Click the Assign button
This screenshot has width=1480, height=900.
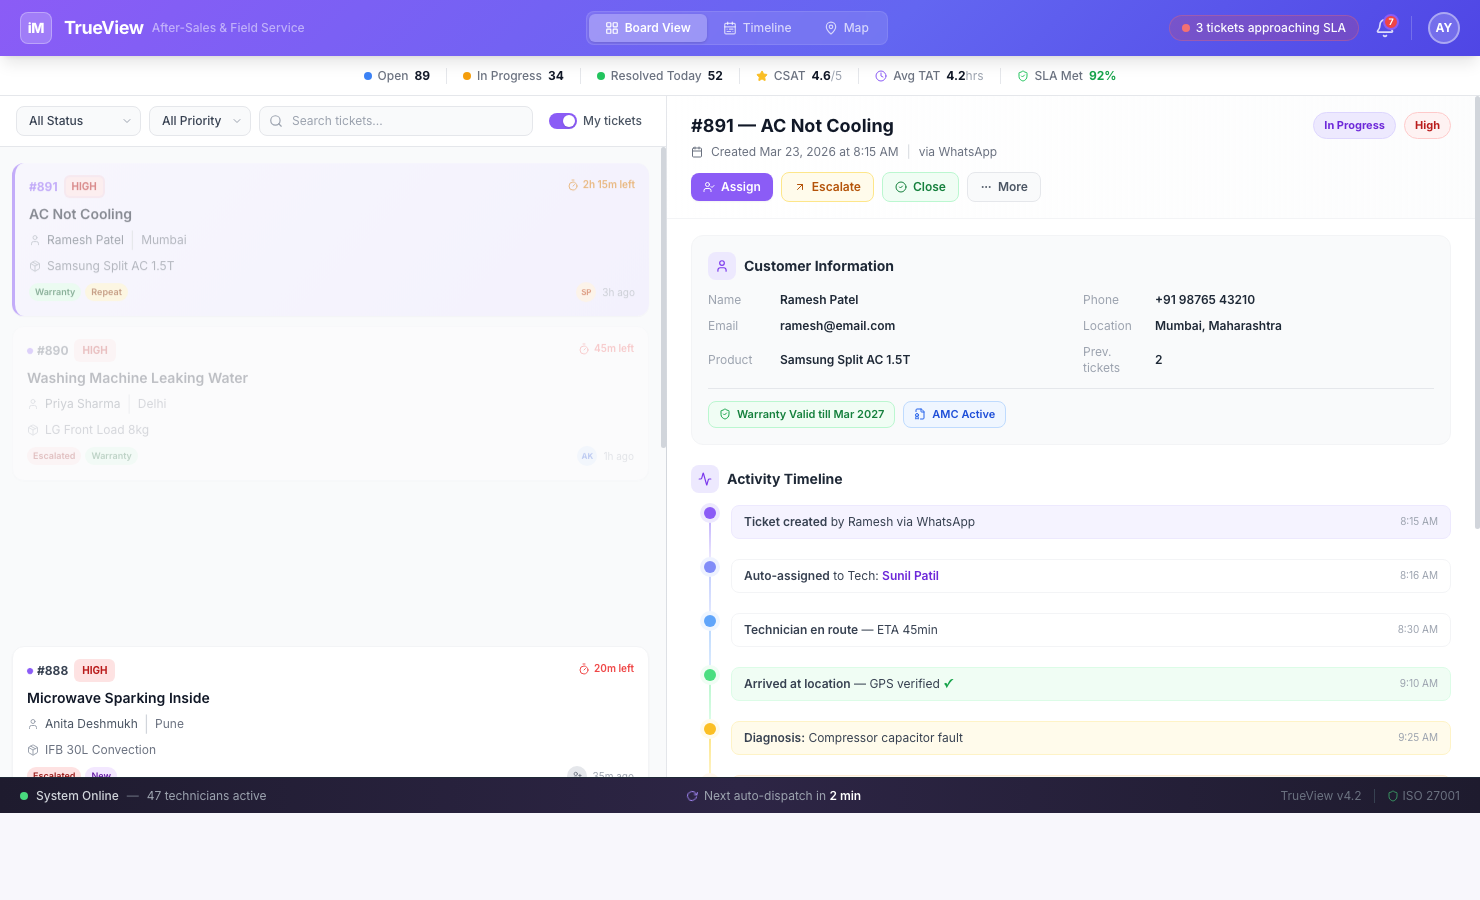[x=731, y=186]
